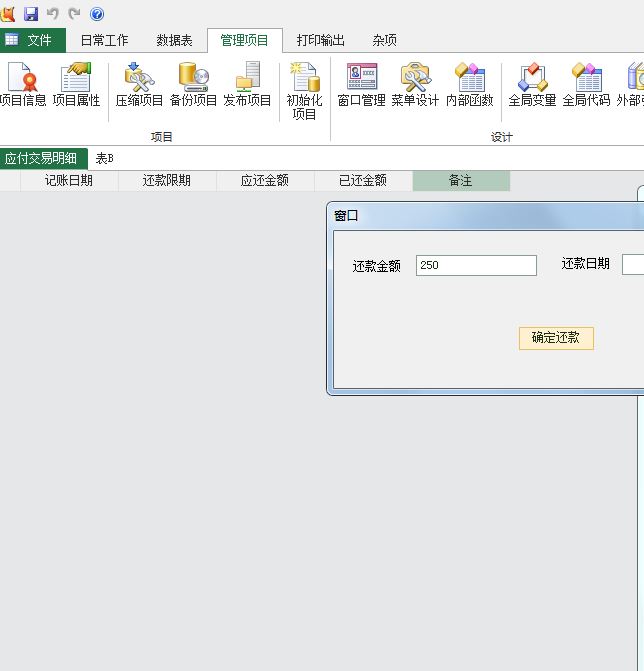Open 全局变量 from the ribbon
This screenshot has width=644, height=671.
click(532, 79)
